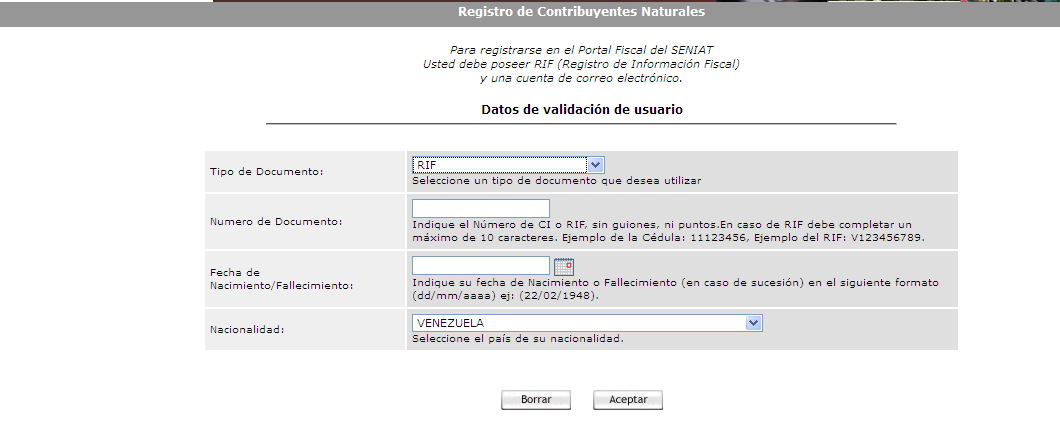Click the 'Tipo de Documento:' label
This screenshot has width=1060, height=438.
(x=267, y=172)
